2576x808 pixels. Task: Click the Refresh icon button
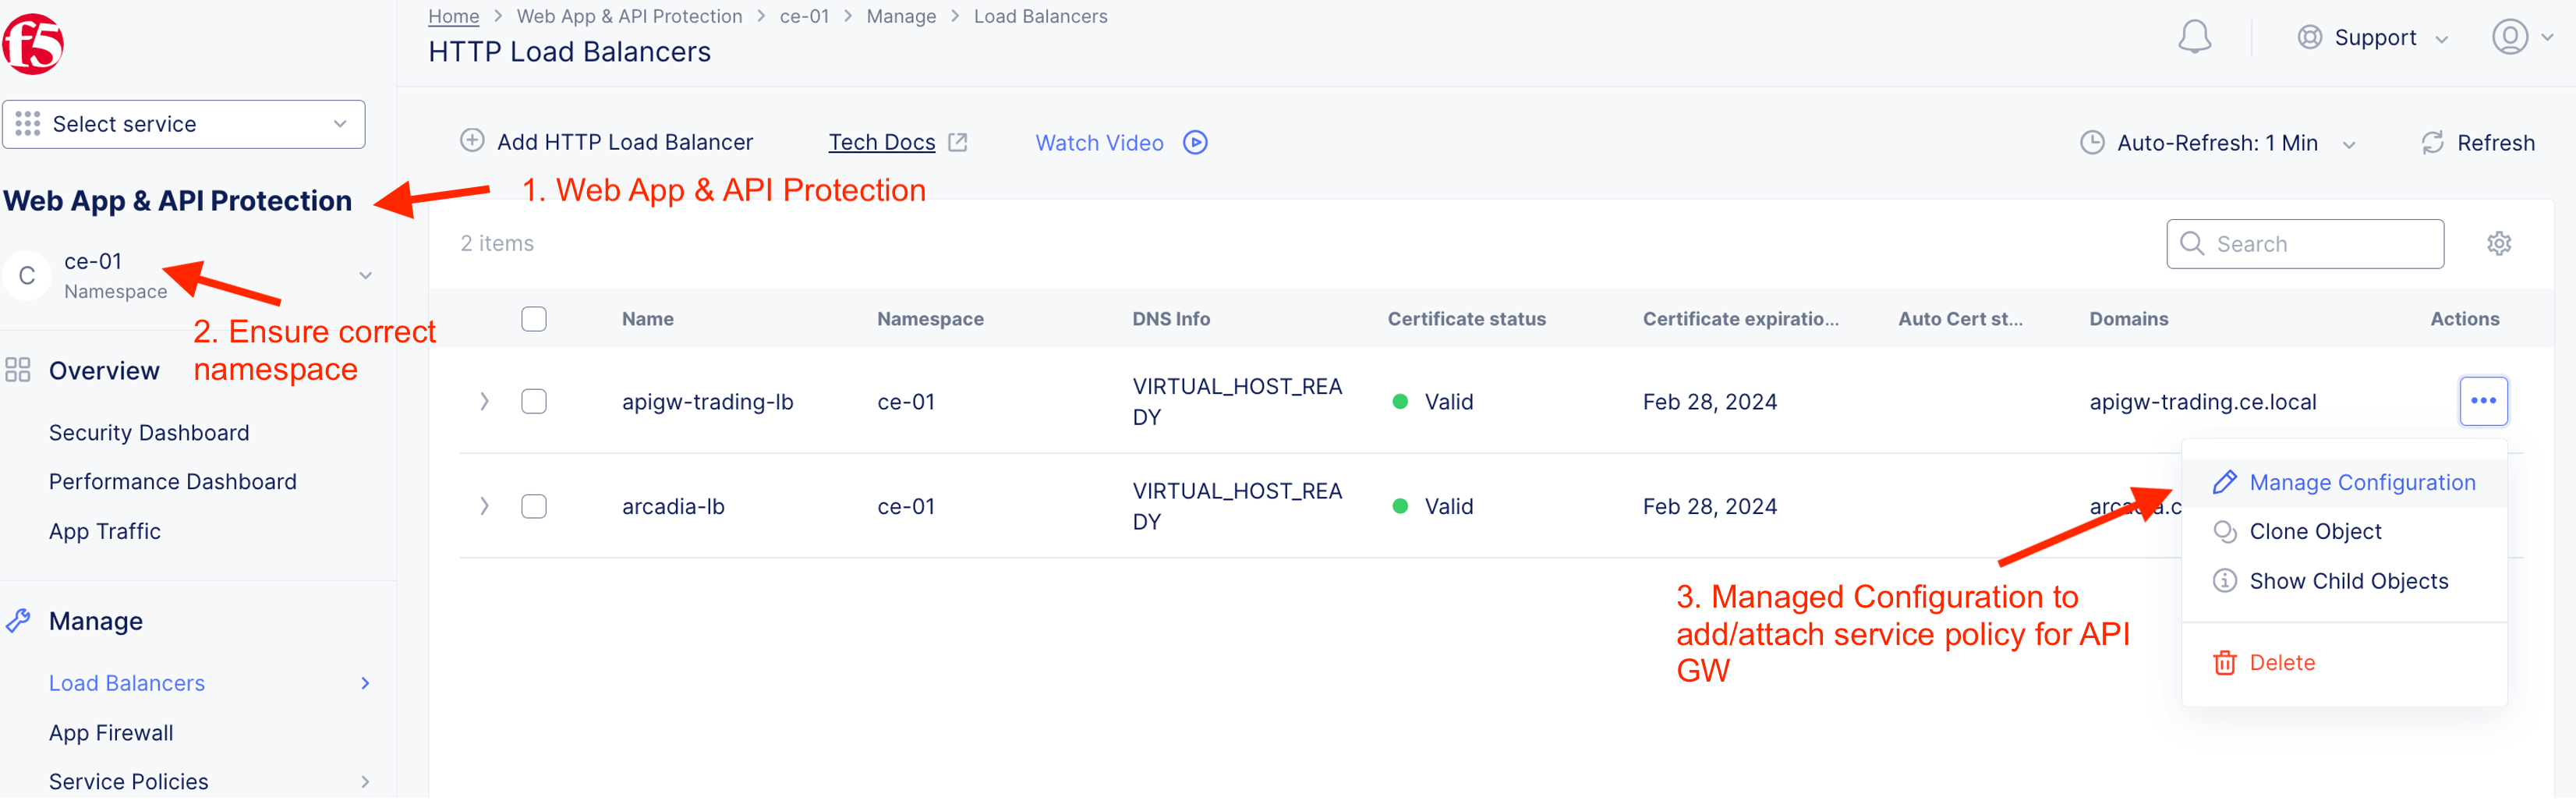[x=2432, y=143]
